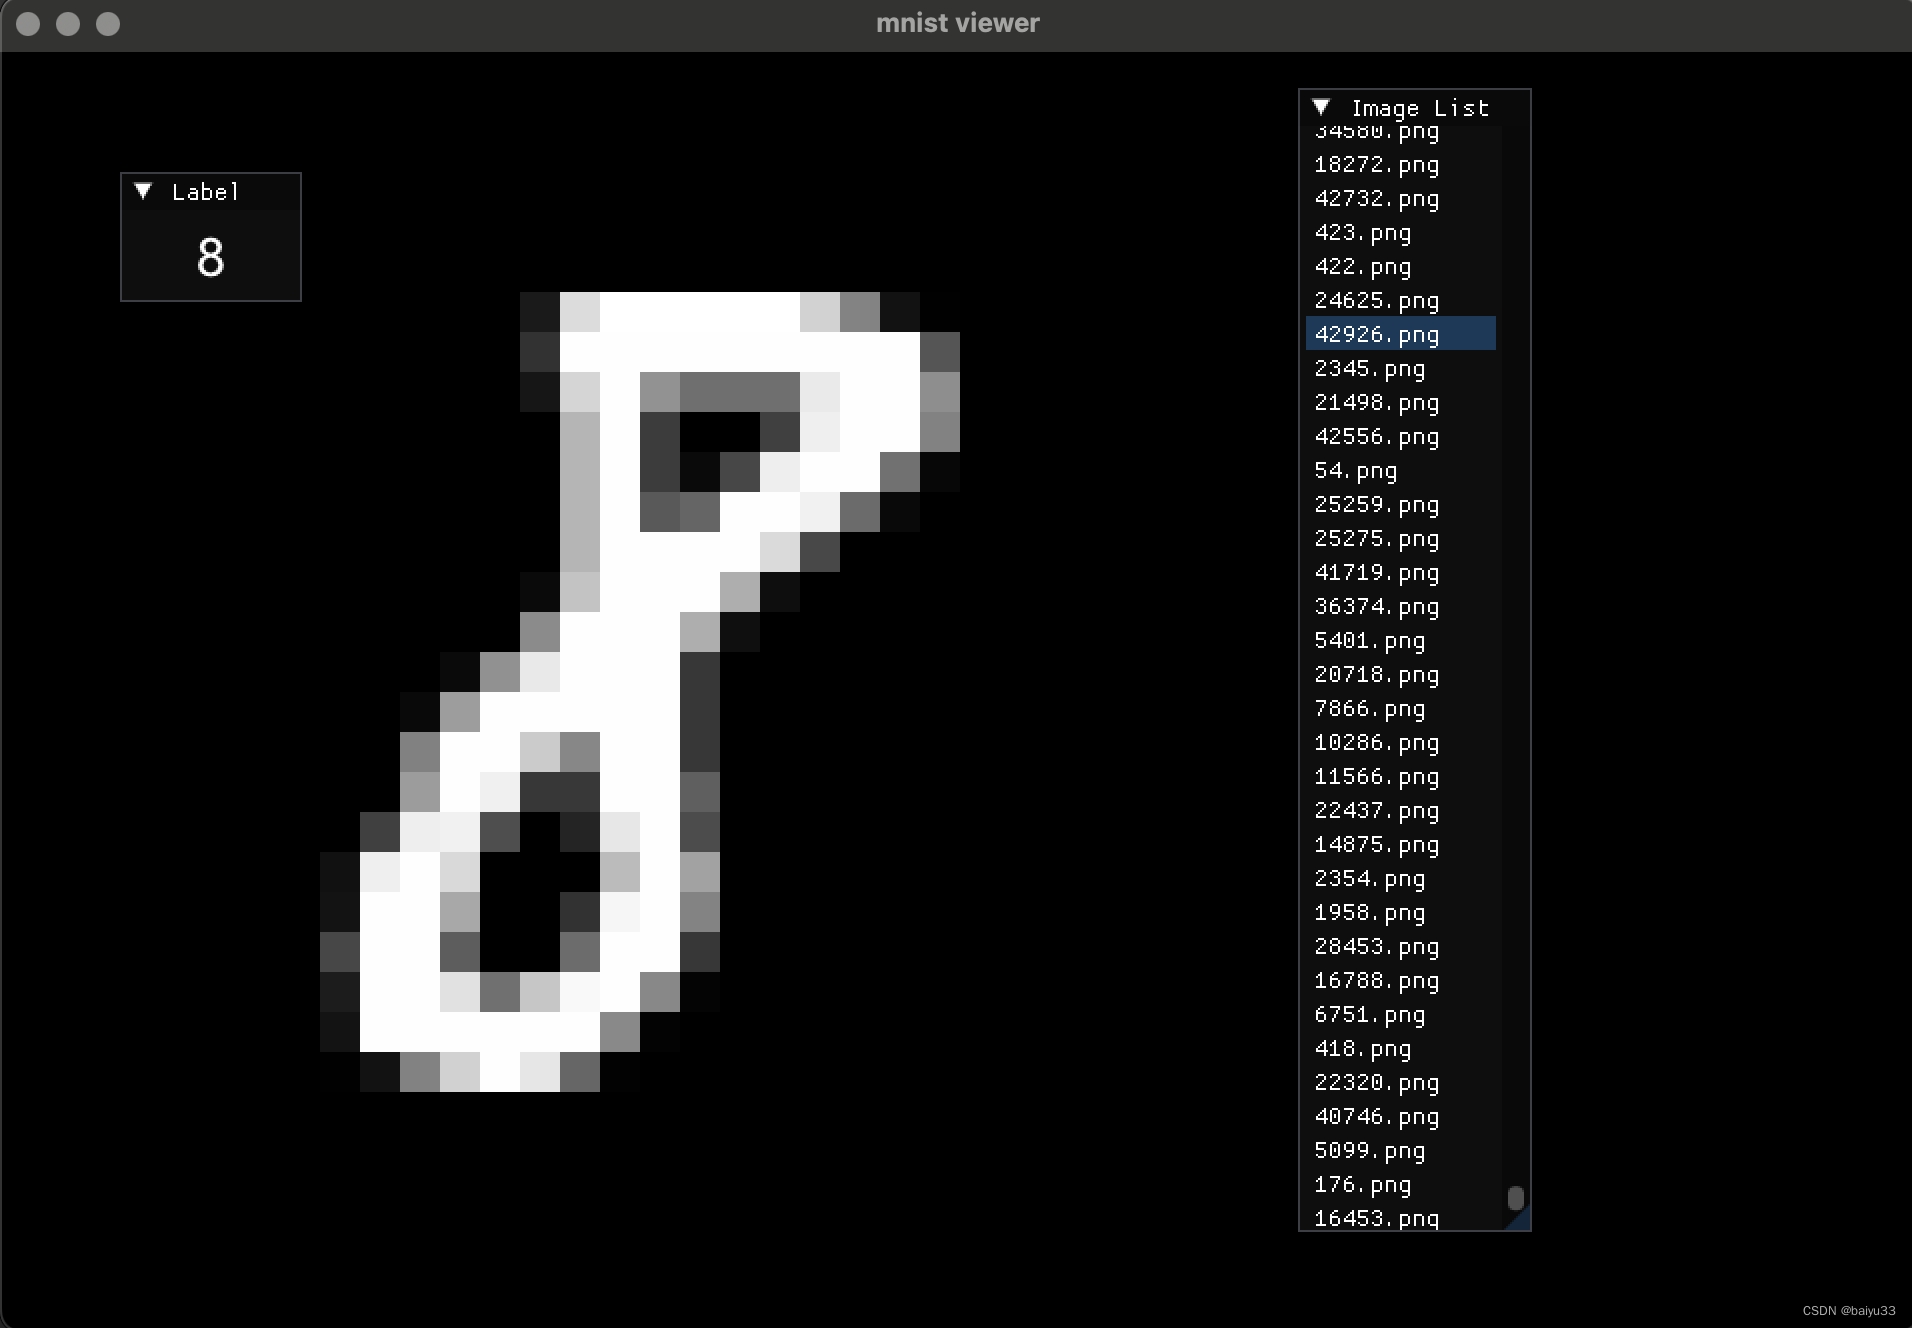The width and height of the screenshot is (1912, 1328).
Task: Select 2345.png list entry
Action: (1401, 368)
